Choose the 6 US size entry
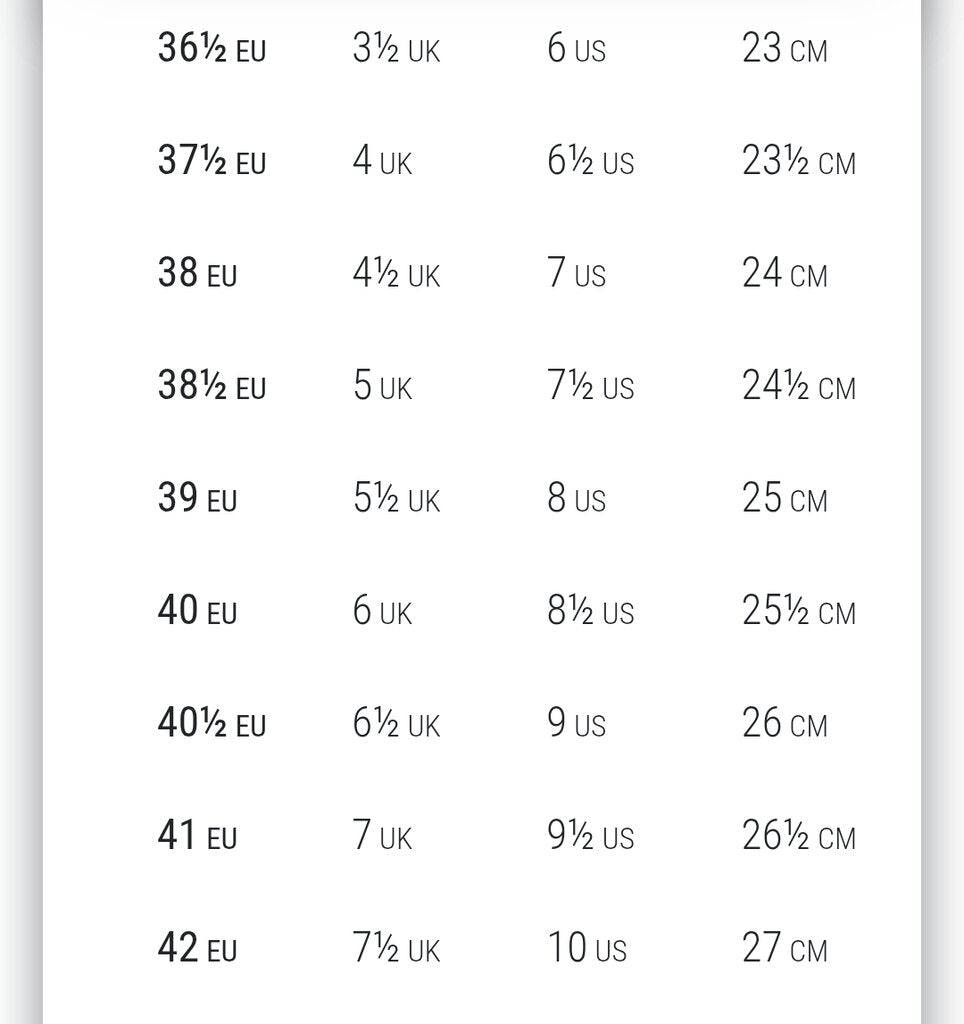The height and width of the screenshot is (1024, 964). coord(576,49)
